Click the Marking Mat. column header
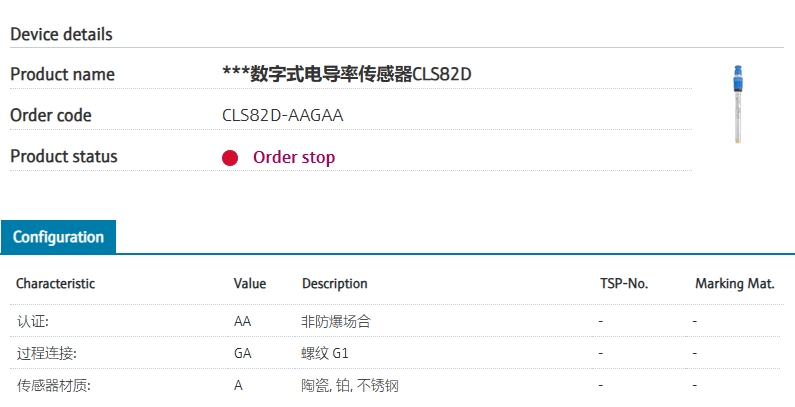795x407 pixels. pos(735,283)
